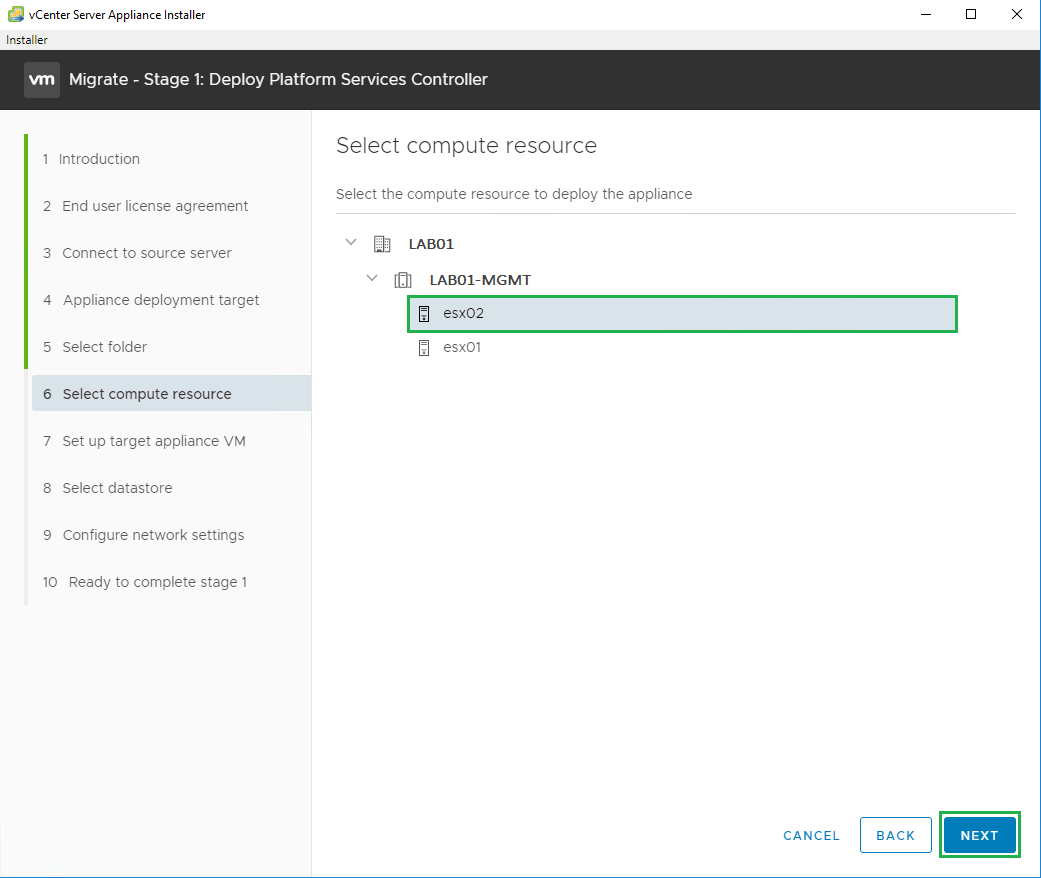Click the esx01 host icon
Screen dimensions: 1041x878
(424, 348)
